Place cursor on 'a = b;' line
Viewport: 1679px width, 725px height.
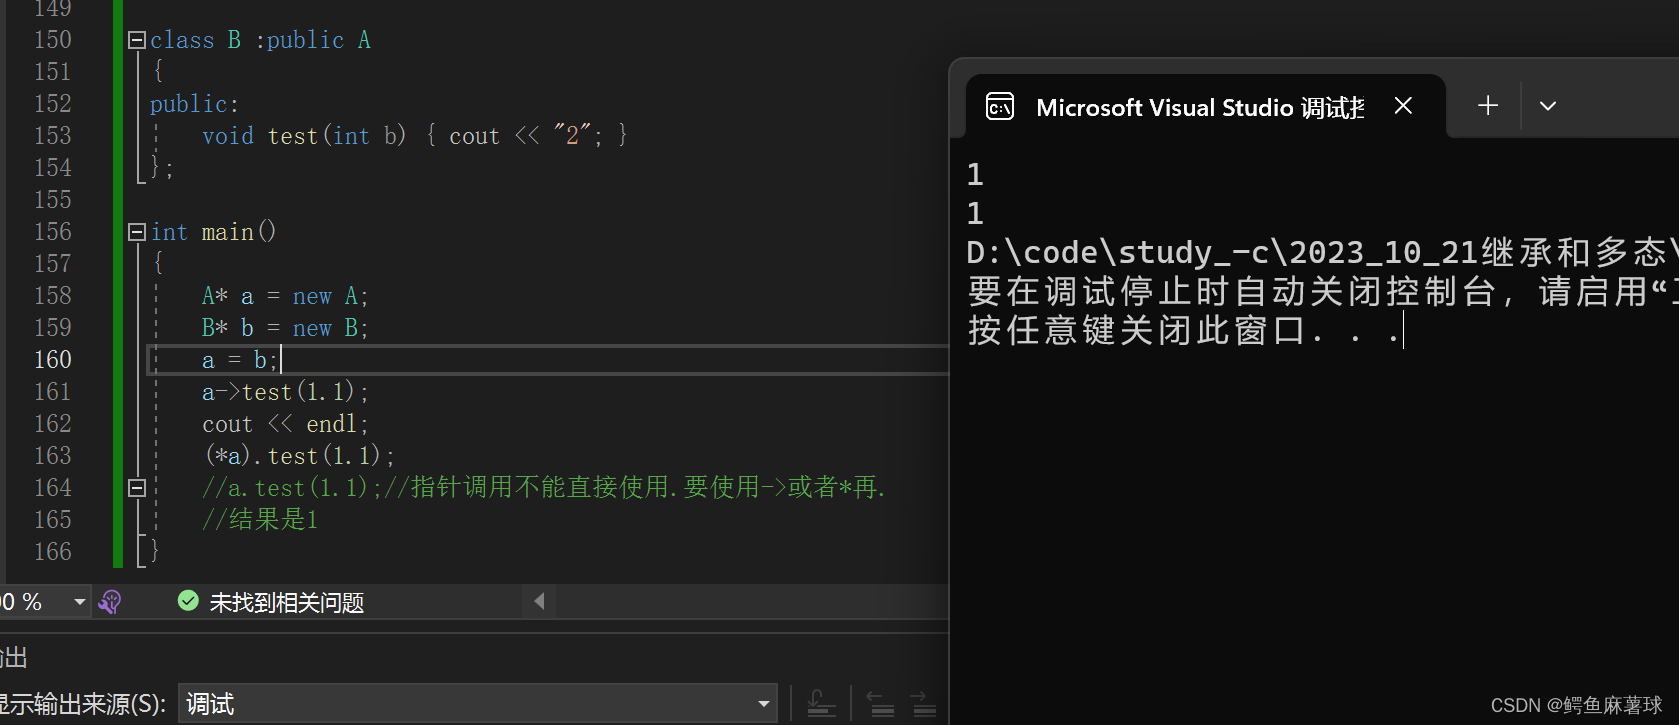pyautogui.click(x=240, y=360)
